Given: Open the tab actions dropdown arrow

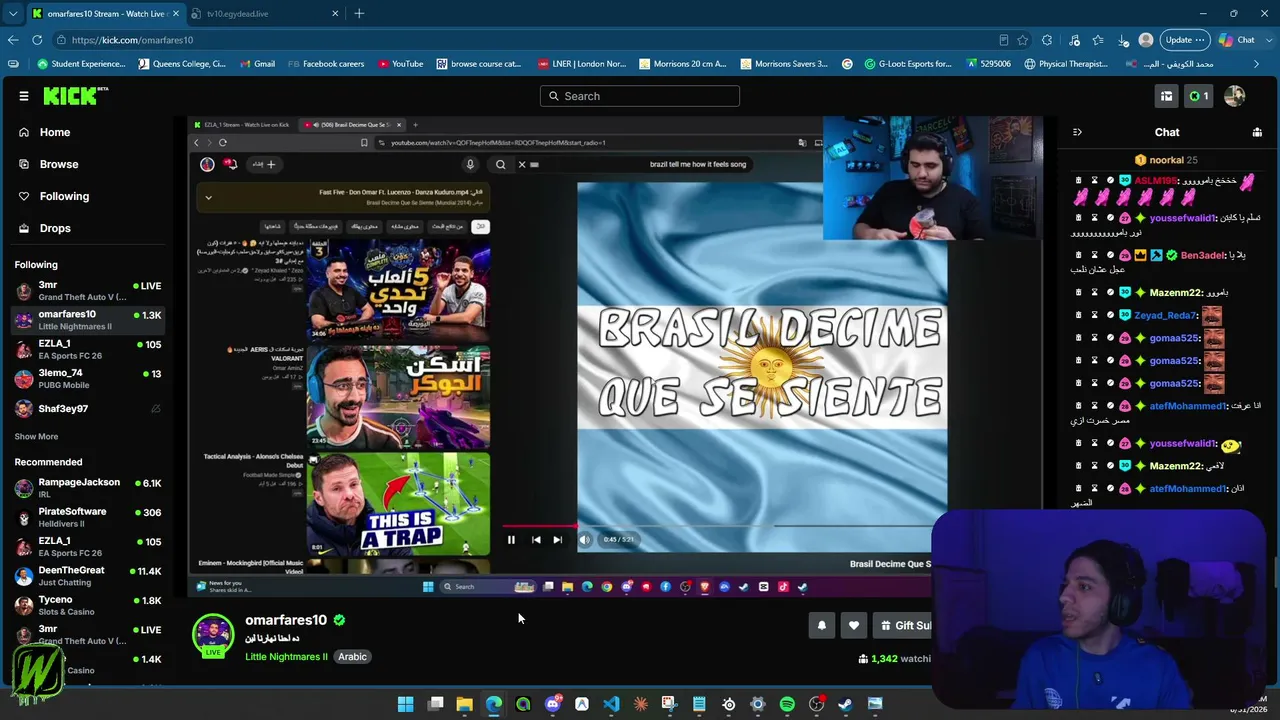Looking at the screenshot, I should click(x=13, y=13).
